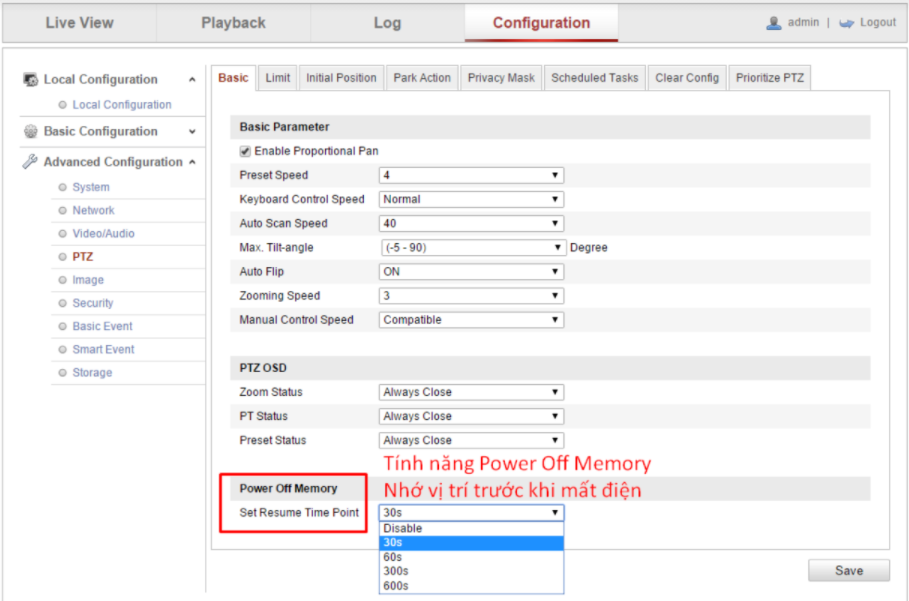Open the Storage sidebar item

[92, 373]
